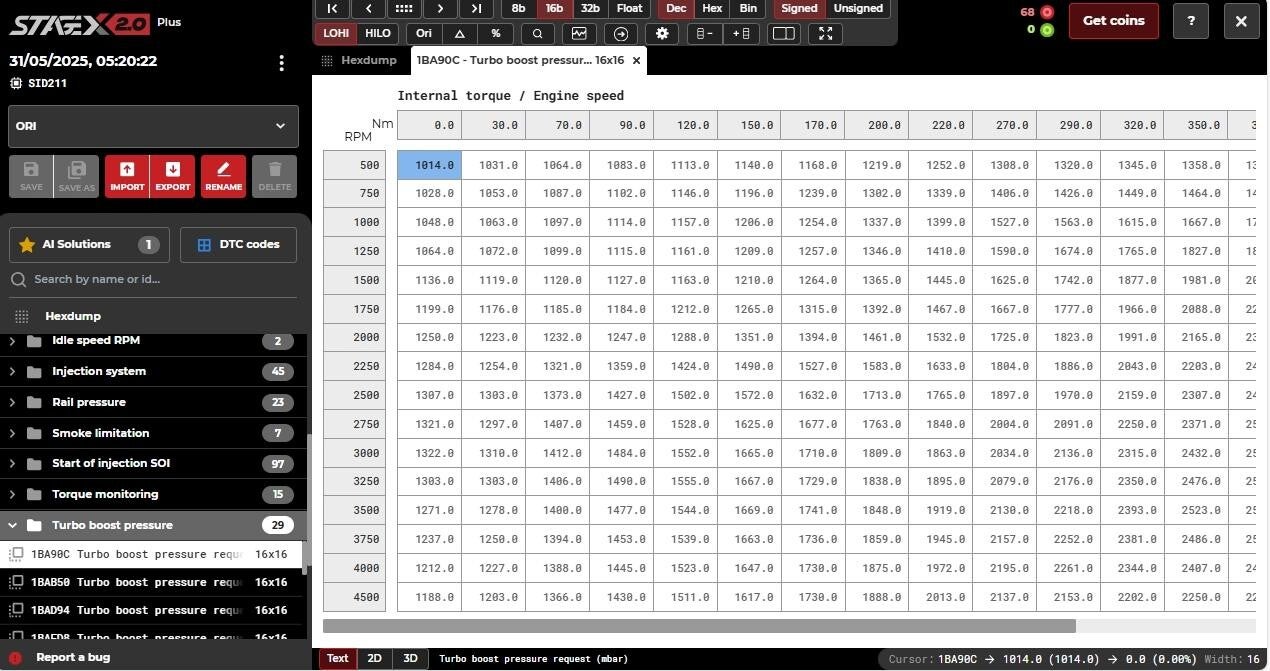Jump to first address with skip-to-start icon
The width and height of the screenshot is (1270, 671).
tap(332, 8)
